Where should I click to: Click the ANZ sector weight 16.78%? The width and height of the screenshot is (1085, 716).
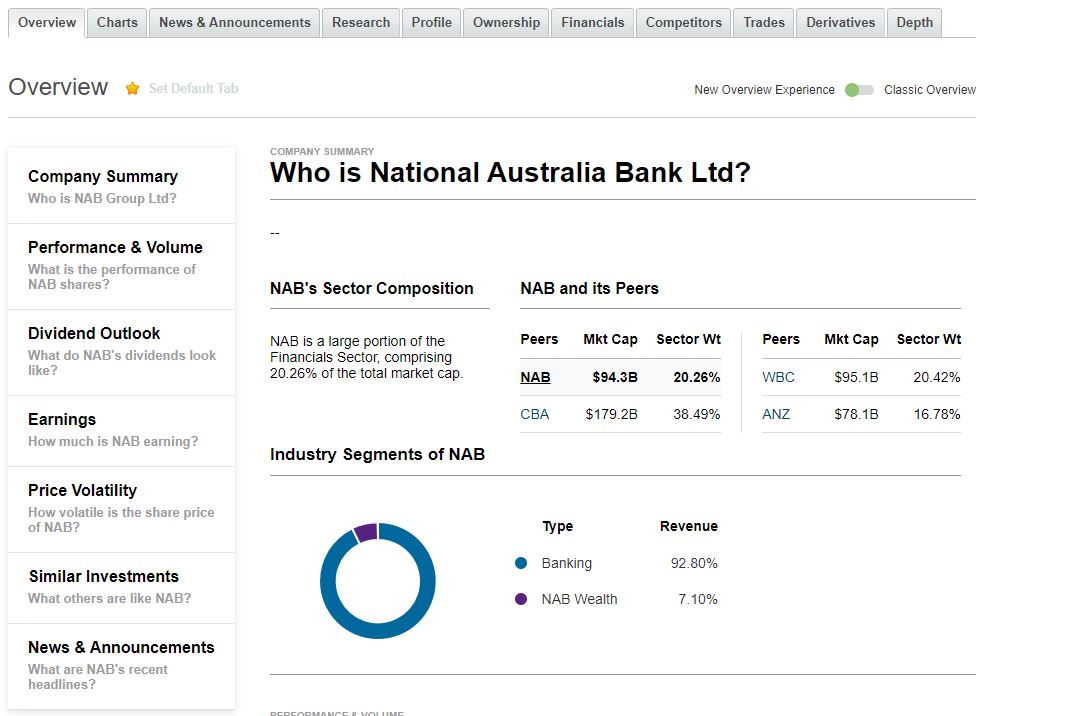(x=937, y=414)
